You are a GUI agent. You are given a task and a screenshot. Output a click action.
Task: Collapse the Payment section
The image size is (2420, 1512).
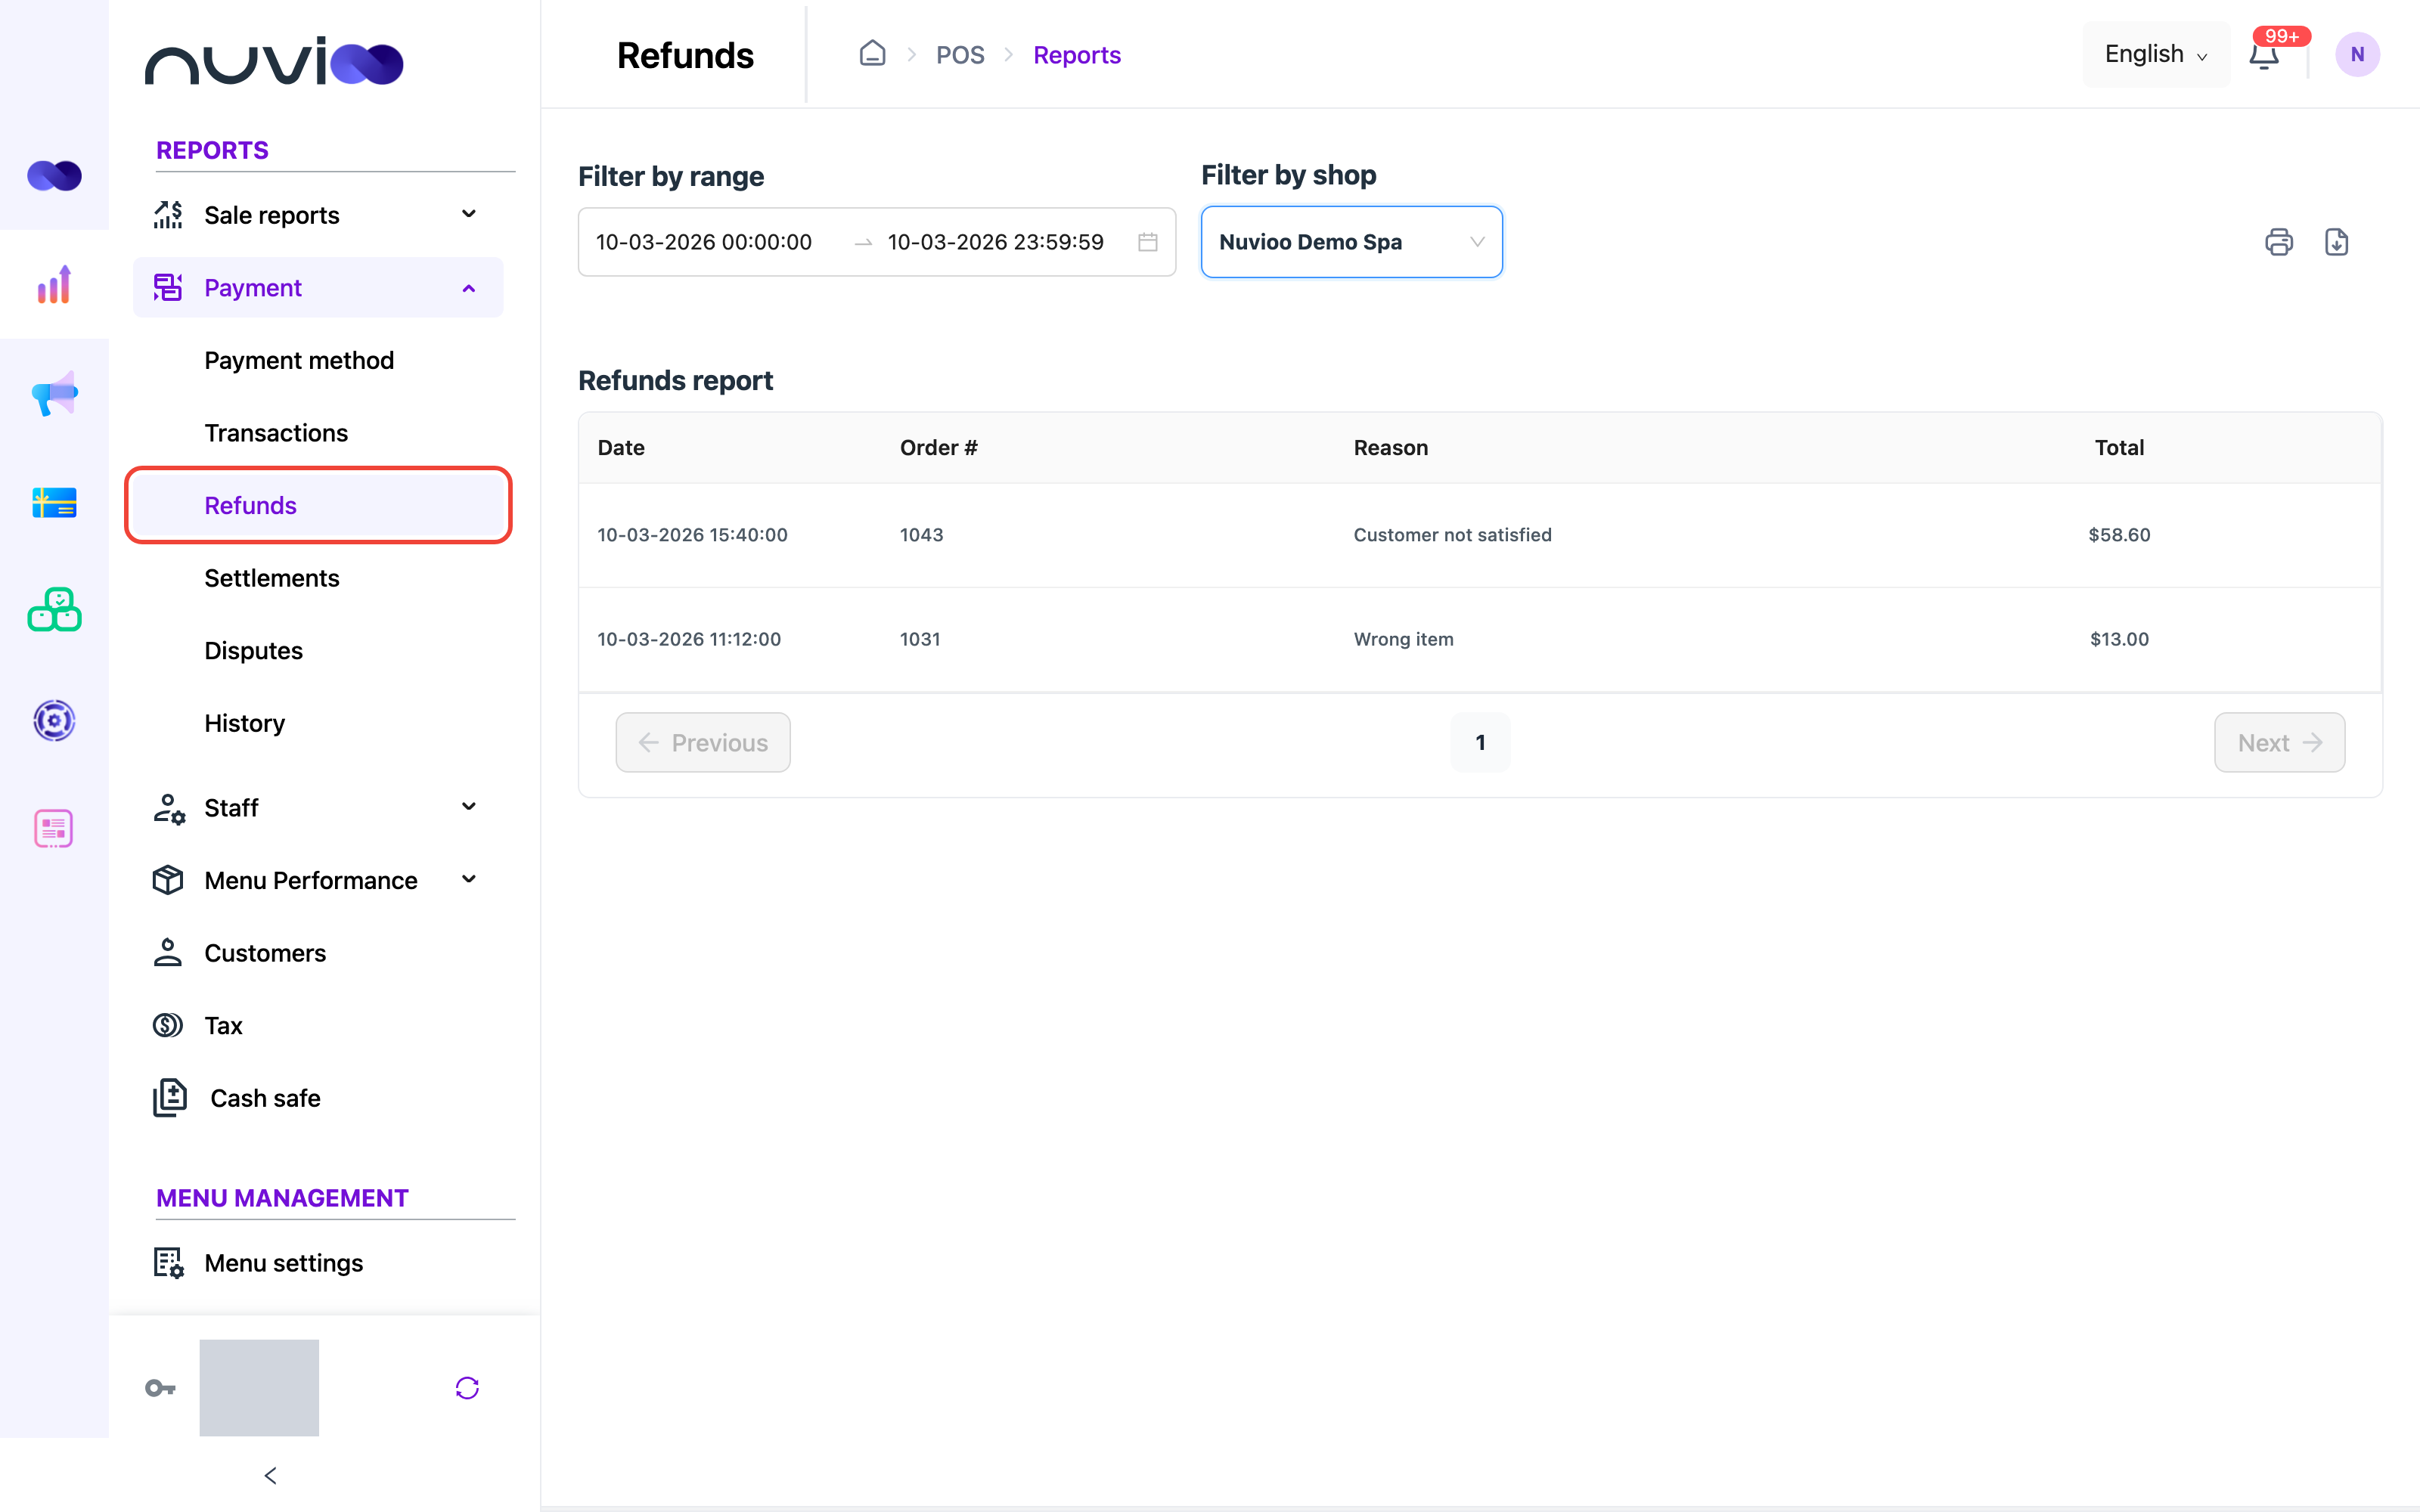[318, 288]
